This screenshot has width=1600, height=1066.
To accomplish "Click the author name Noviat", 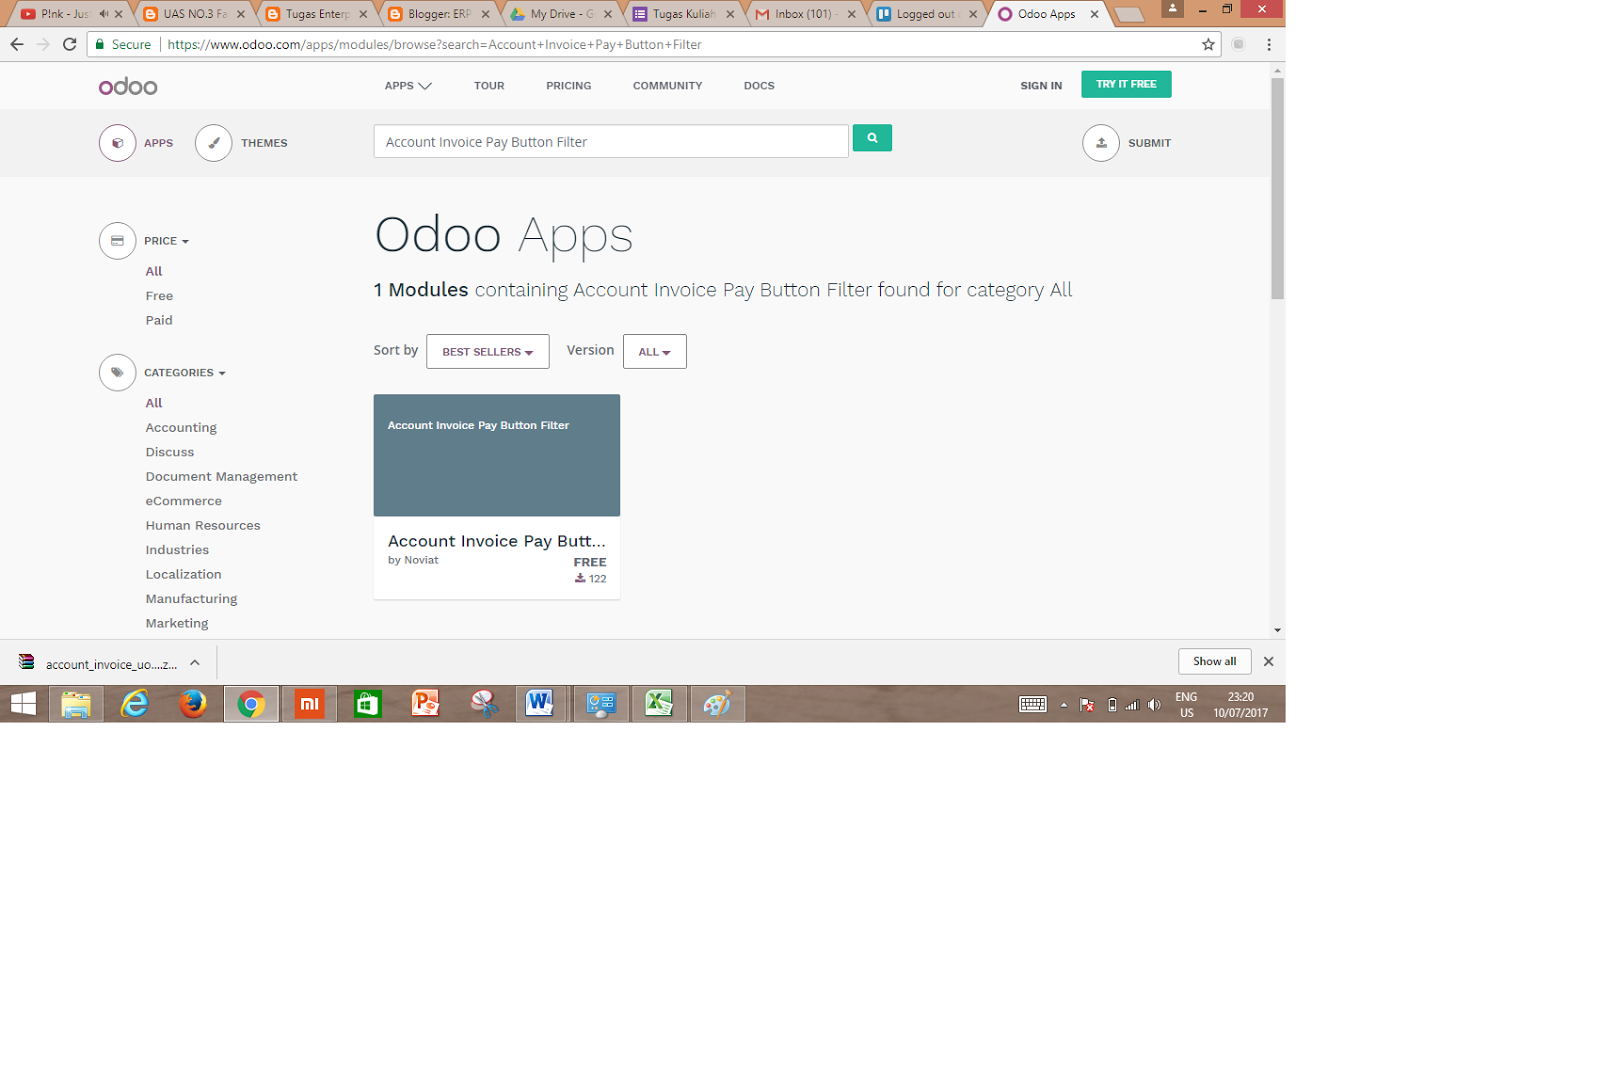I will [x=421, y=560].
